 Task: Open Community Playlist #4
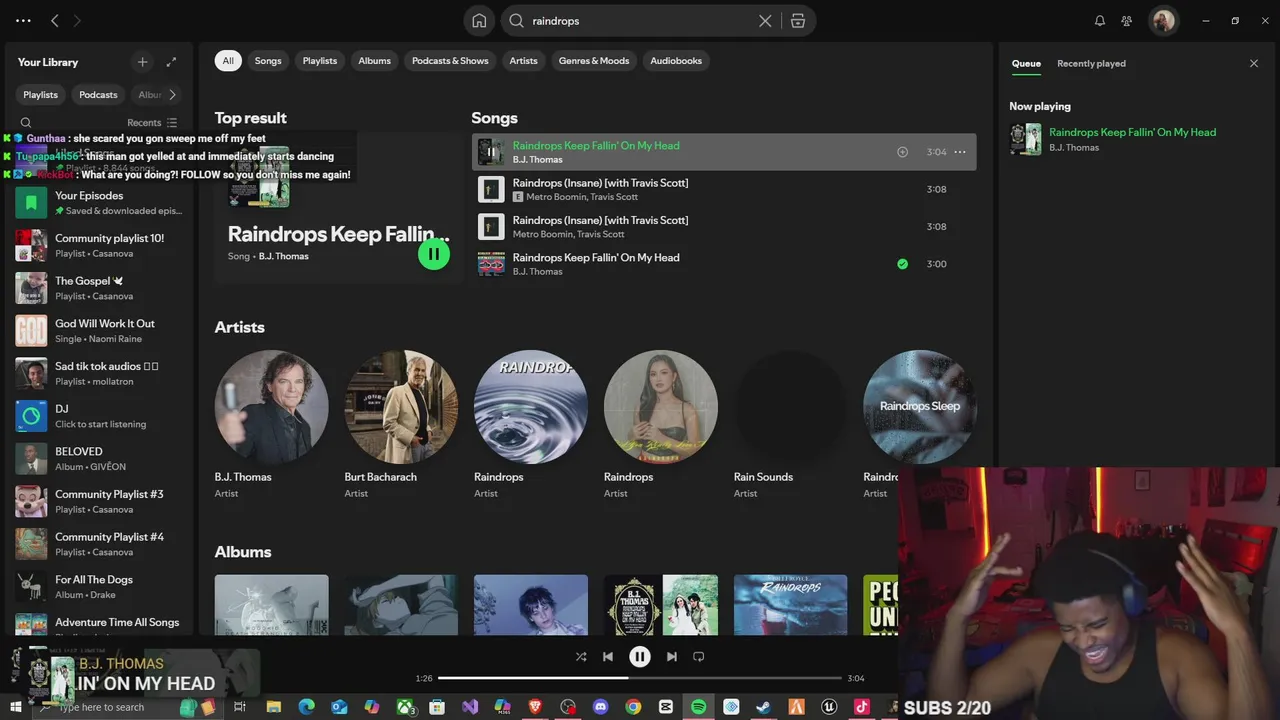100,544
